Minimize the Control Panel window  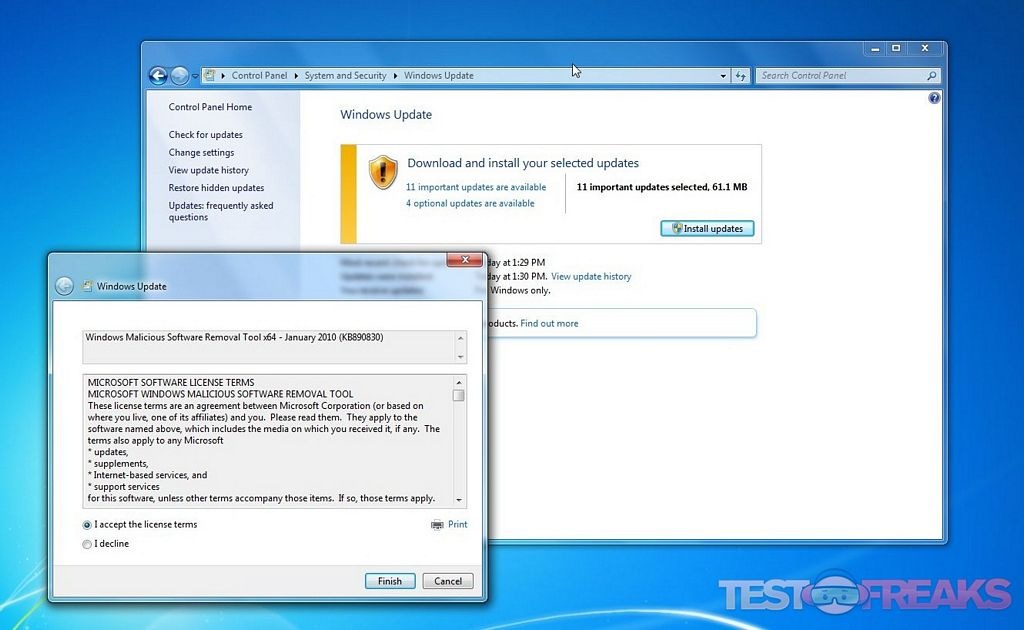(x=875, y=48)
